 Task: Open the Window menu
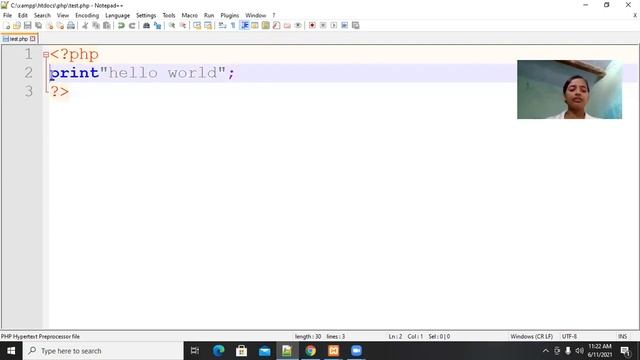(x=256, y=16)
